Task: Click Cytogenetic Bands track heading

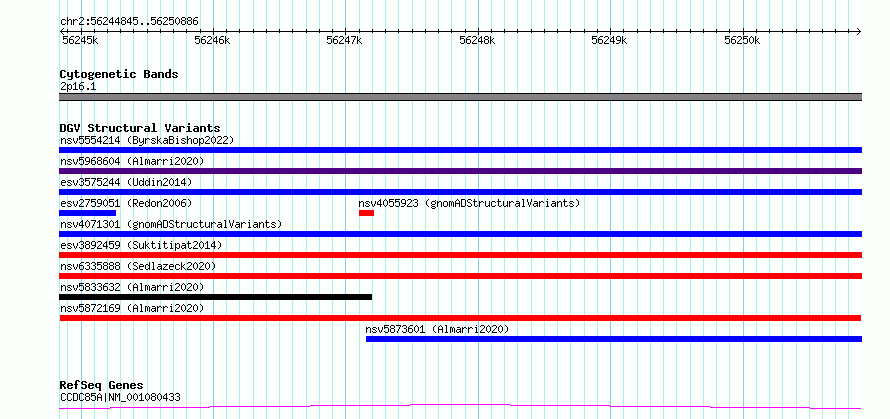Action: pyautogui.click(x=119, y=74)
